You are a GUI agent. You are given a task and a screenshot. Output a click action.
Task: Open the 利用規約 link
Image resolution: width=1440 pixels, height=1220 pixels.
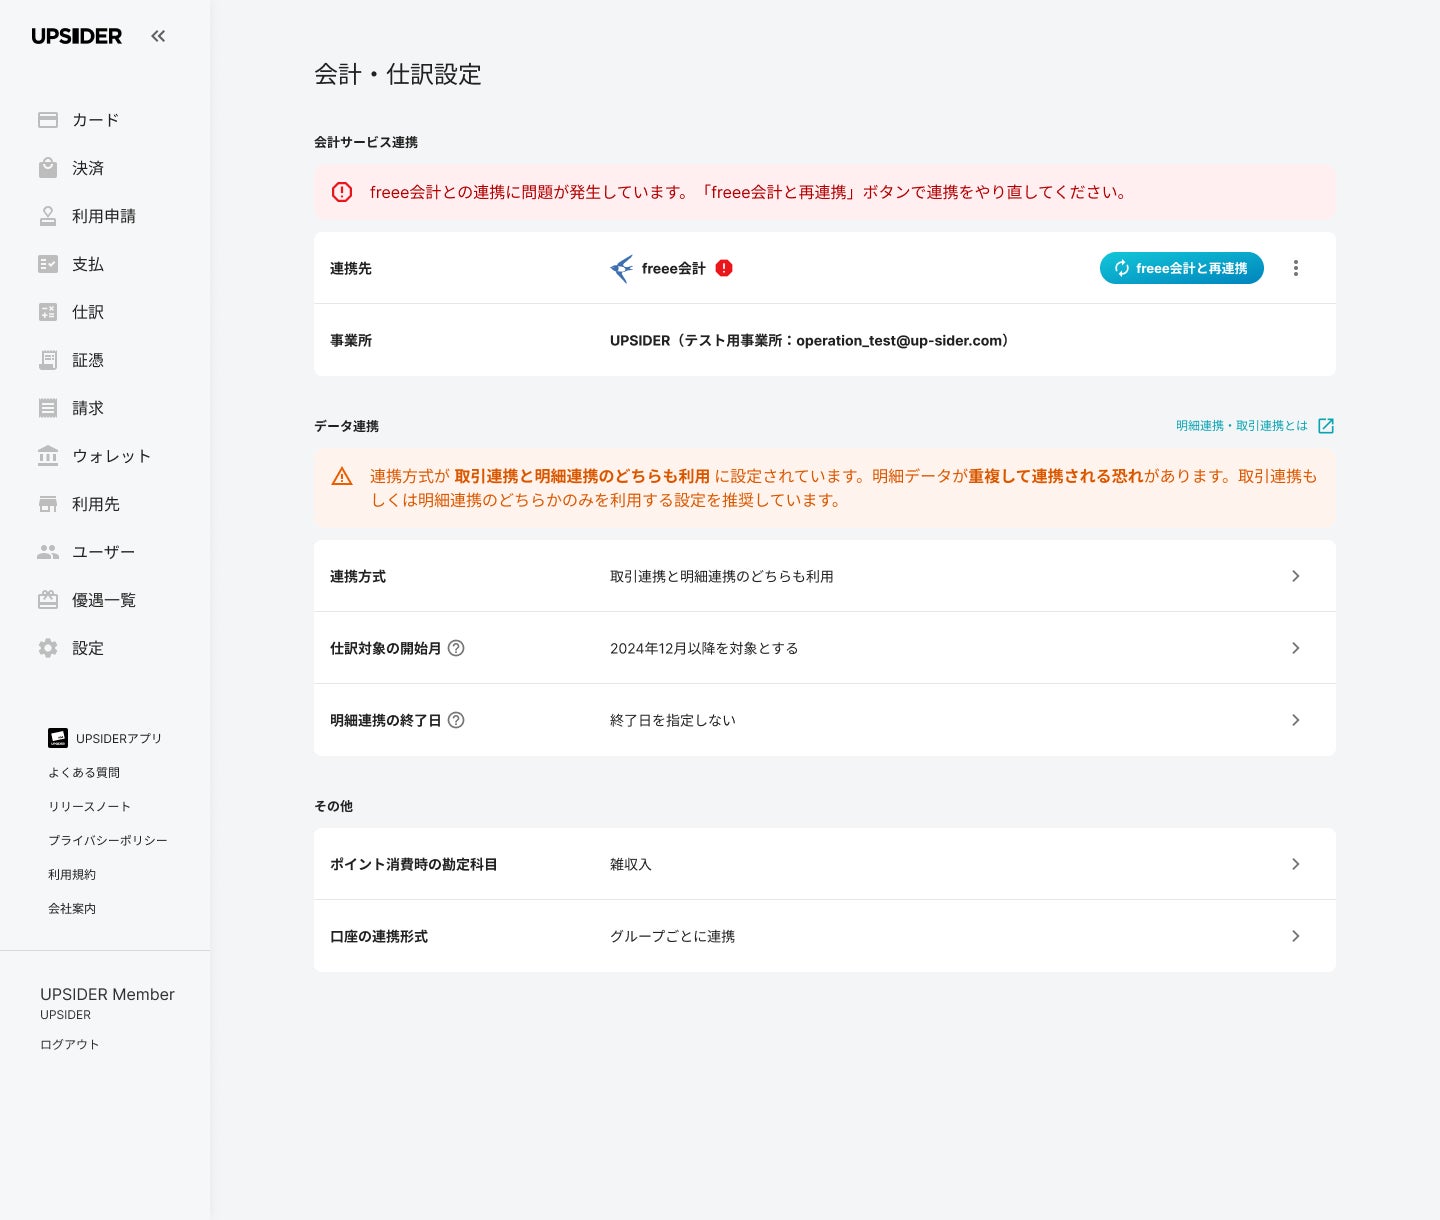pyautogui.click(x=72, y=874)
